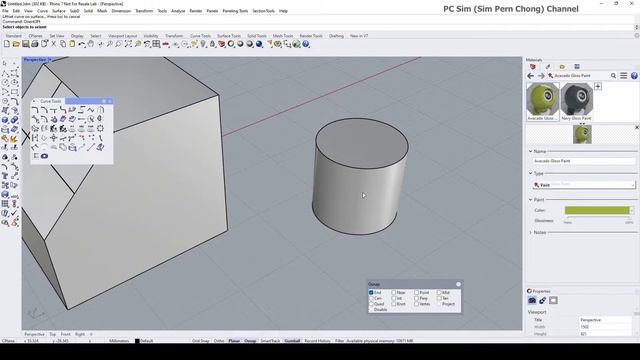Toggle SmartTrack in status bar
This screenshot has height=360, width=640.
(x=270, y=341)
